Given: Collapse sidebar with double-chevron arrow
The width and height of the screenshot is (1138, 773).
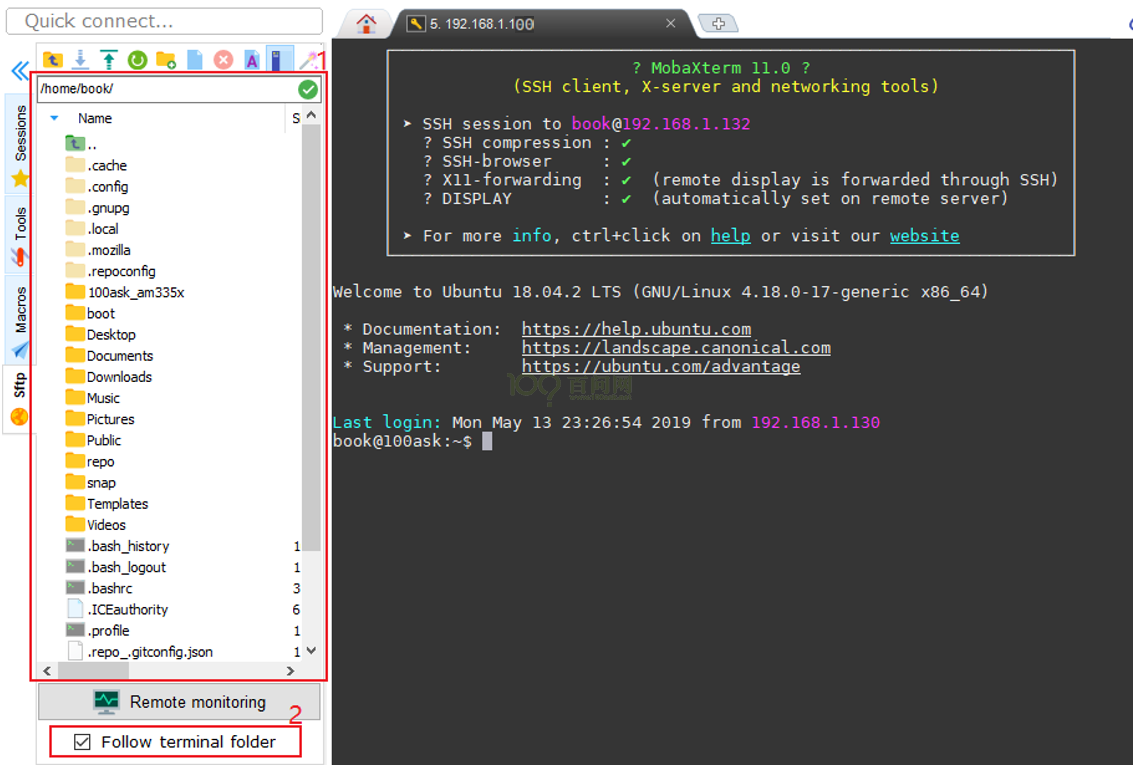Looking at the screenshot, I should tap(20, 70).
